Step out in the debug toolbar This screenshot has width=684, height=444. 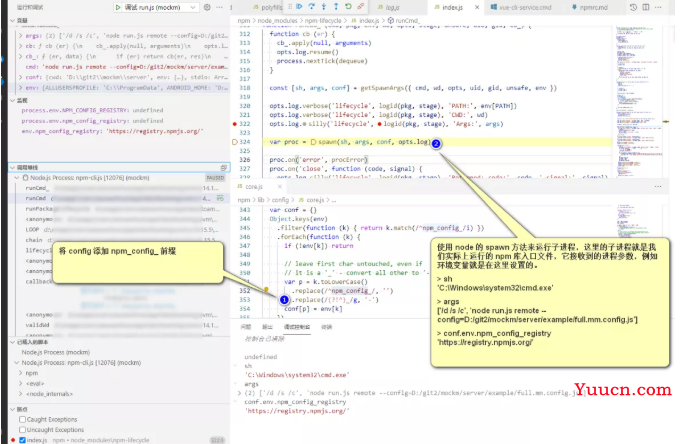point(336,7)
